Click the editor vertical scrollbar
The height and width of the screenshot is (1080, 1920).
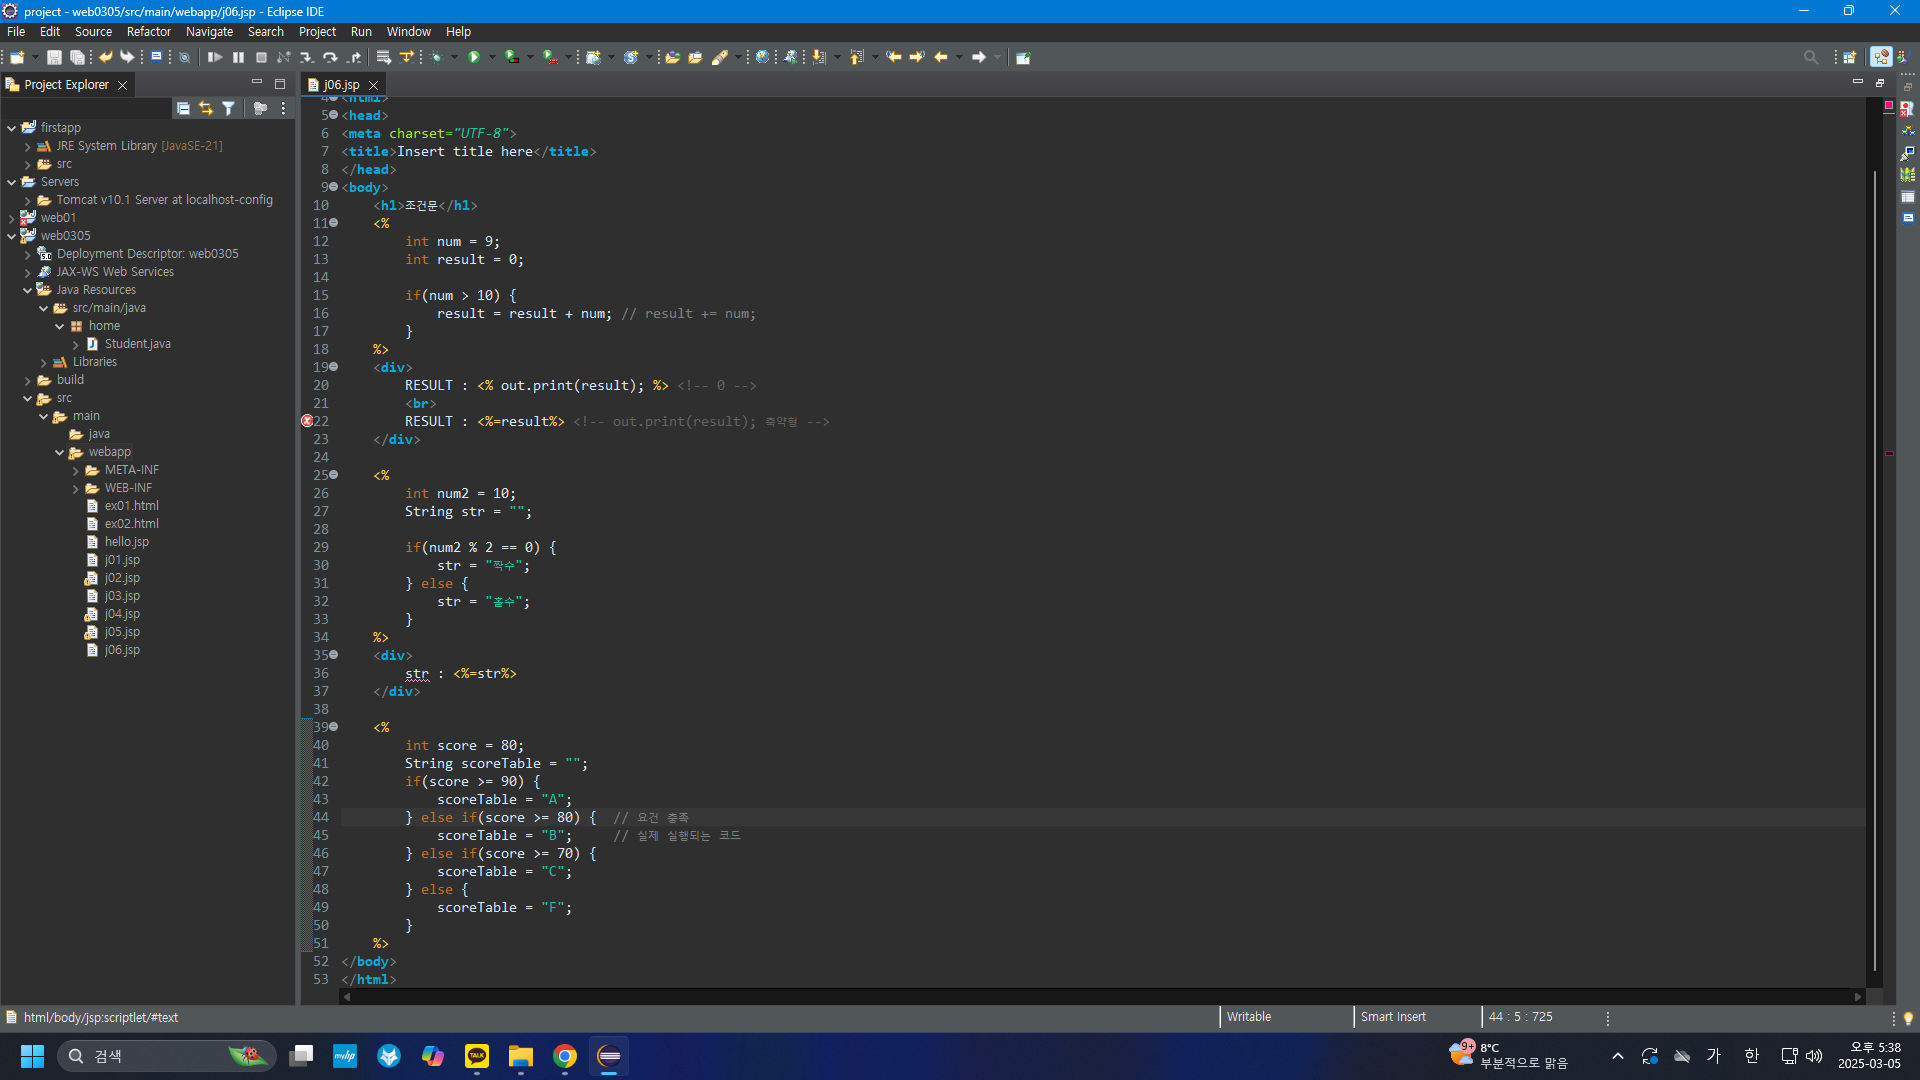coord(1874,570)
